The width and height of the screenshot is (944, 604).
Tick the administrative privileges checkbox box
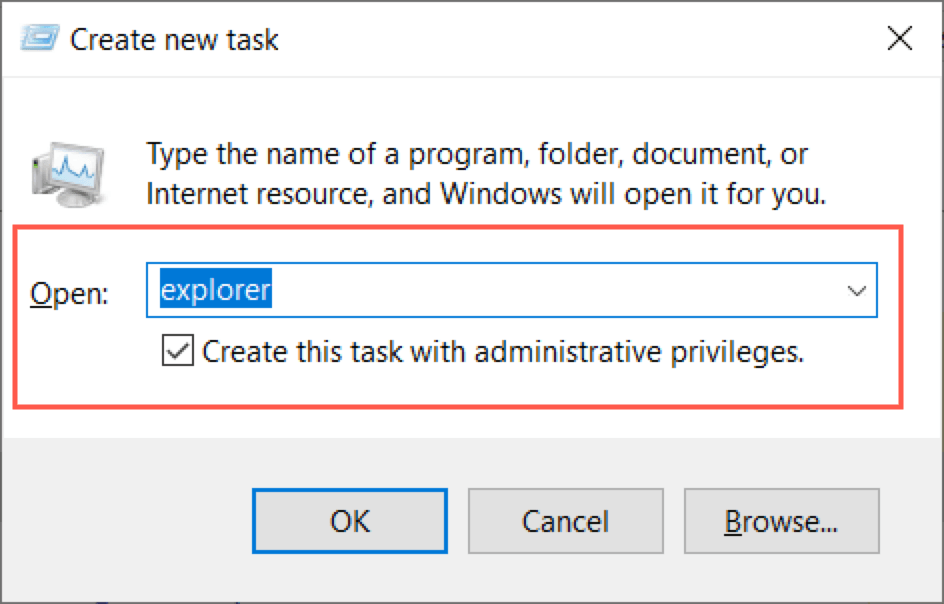[x=178, y=352]
